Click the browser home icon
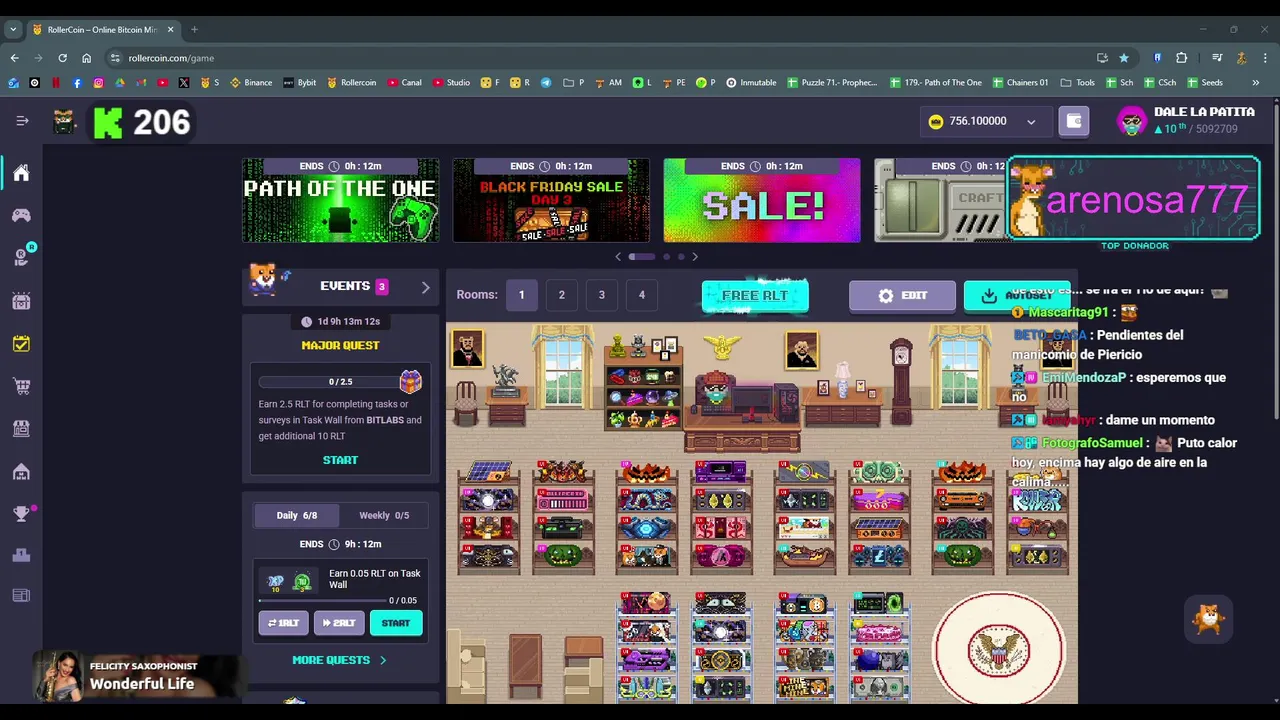This screenshot has height=720, width=1280. (x=87, y=58)
